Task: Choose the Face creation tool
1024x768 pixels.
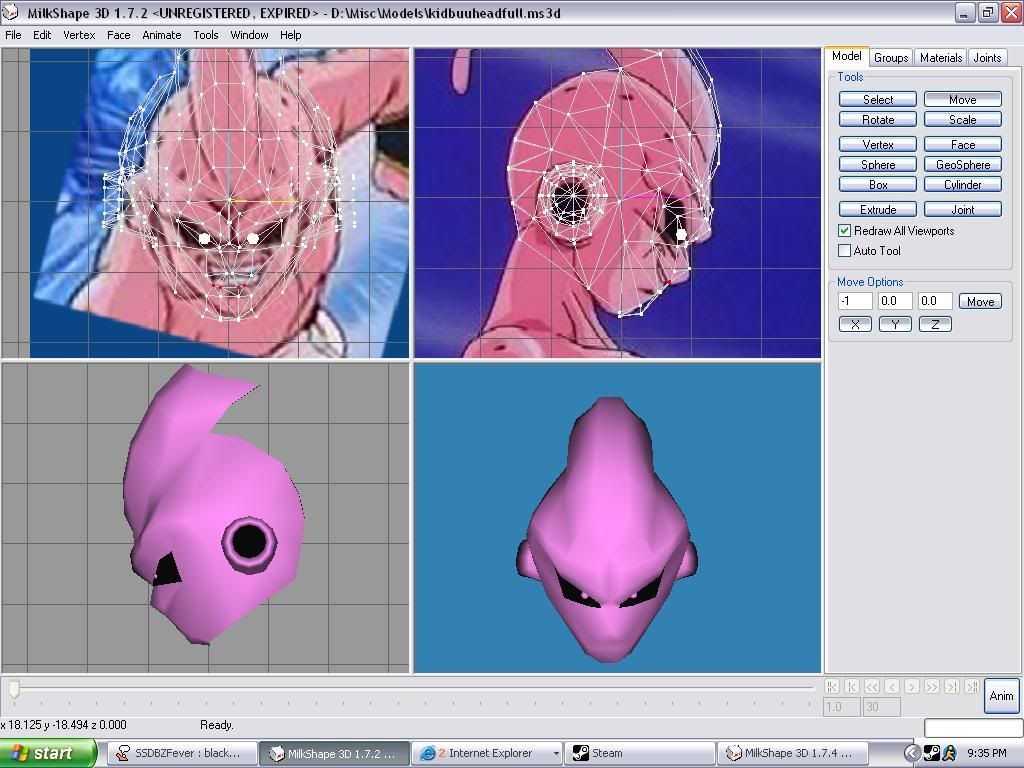Action: click(963, 144)
